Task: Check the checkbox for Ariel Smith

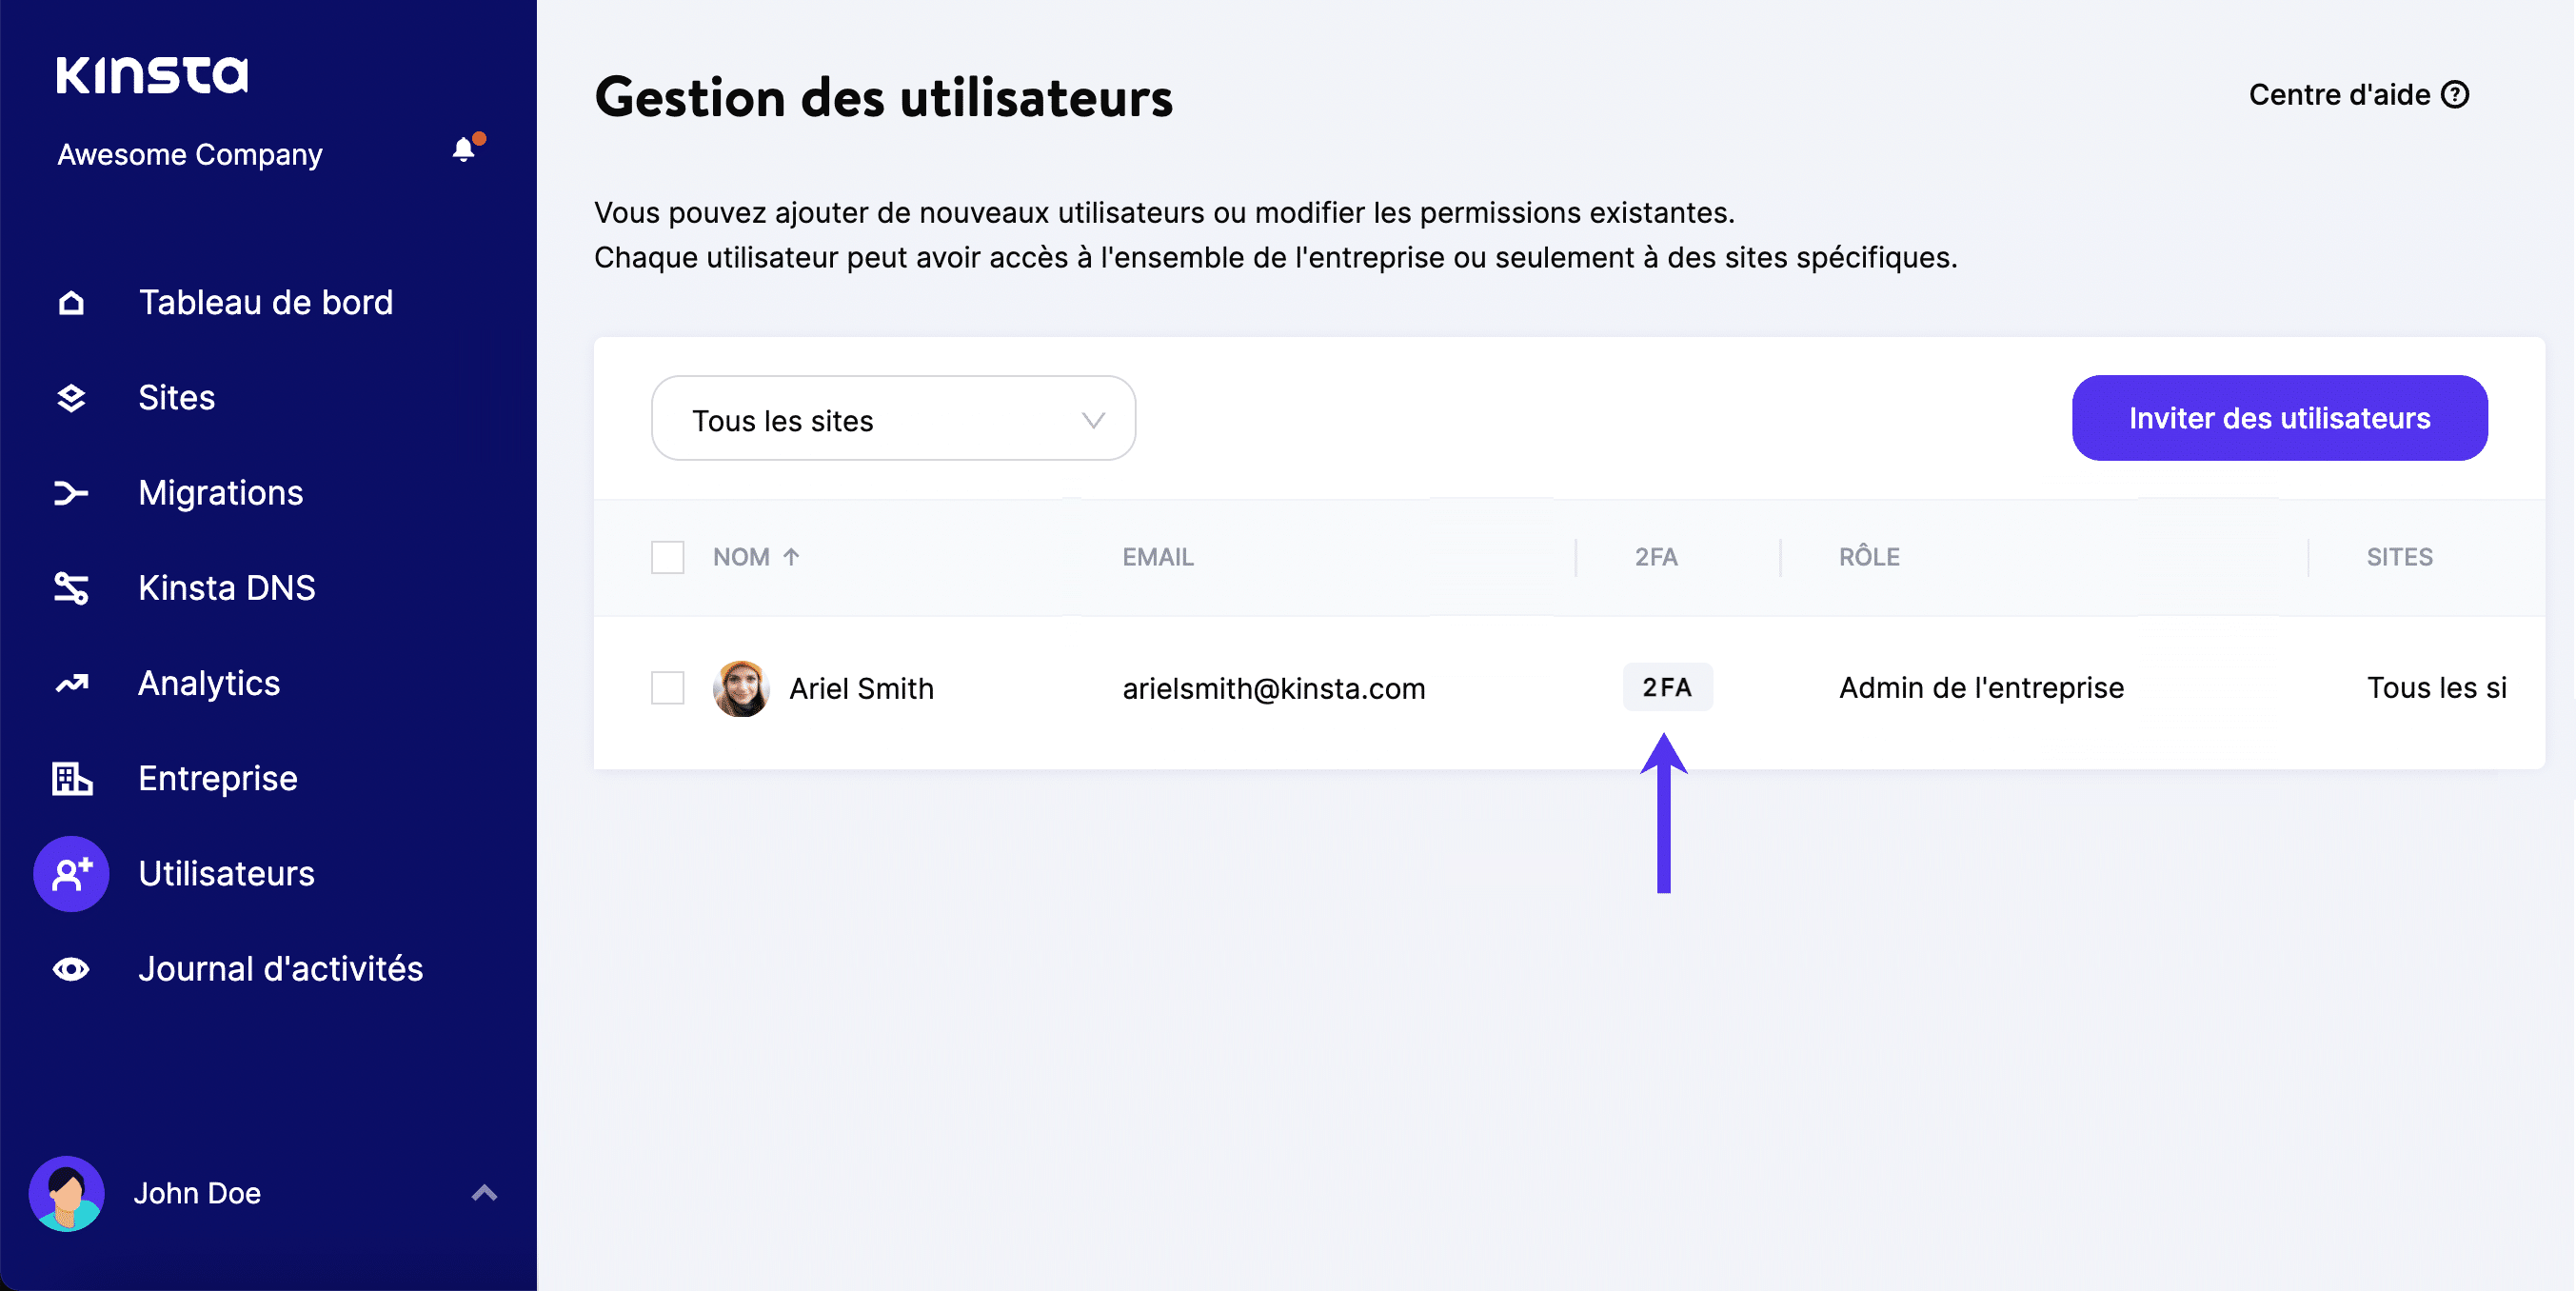Action: (x=667, y=688)
